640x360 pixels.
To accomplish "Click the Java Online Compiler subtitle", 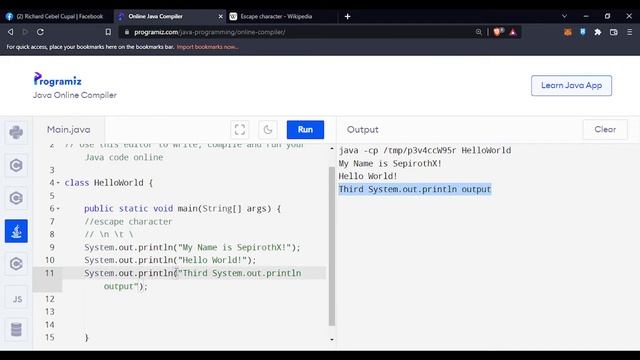I will 75,95.
